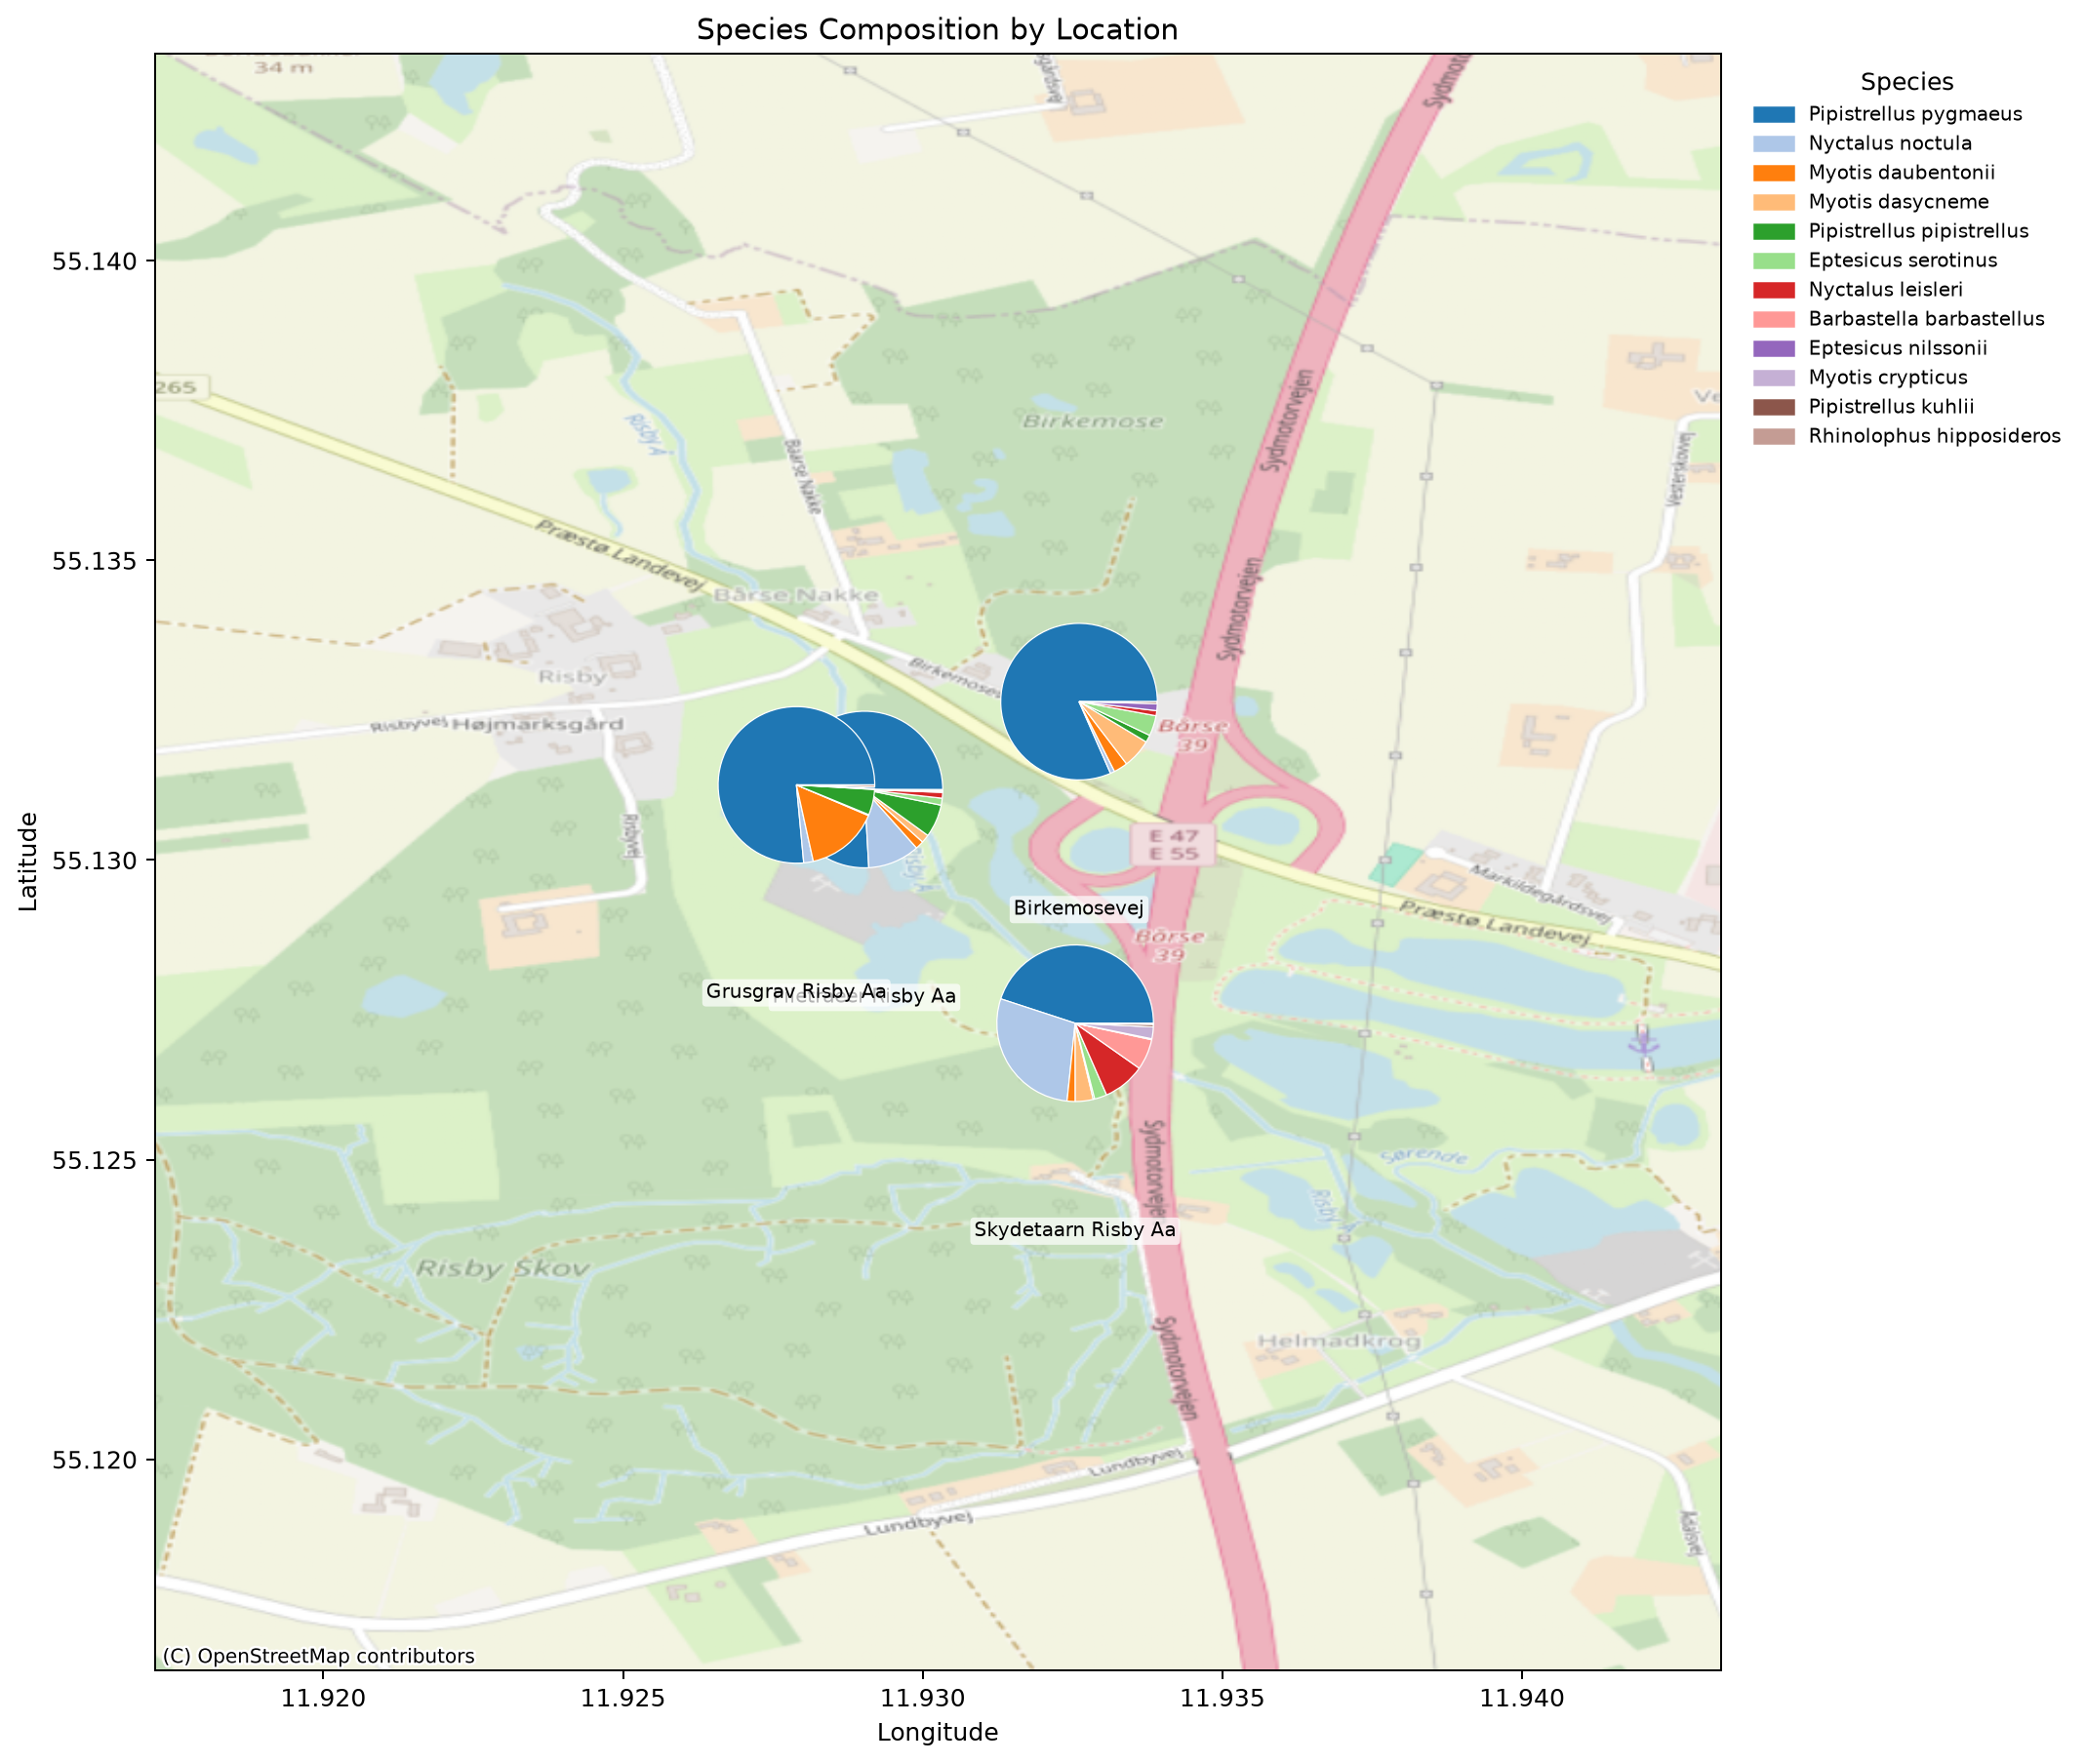Click the 55.120 latitude tick label
The width and height of the screenshot is (2086, 1764).
tap(94, 1461)
